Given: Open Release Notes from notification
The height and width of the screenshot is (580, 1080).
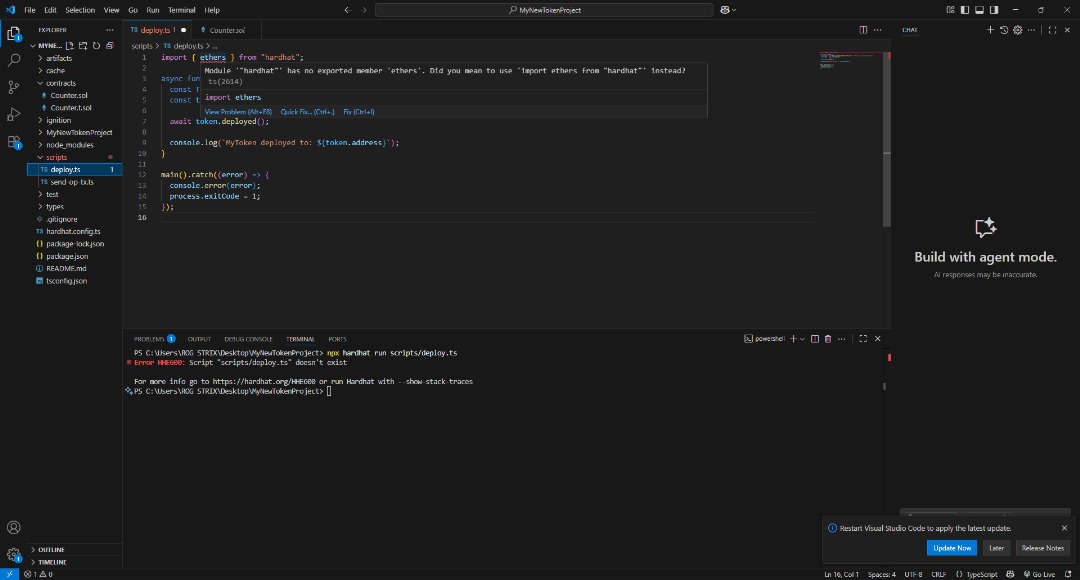Looking at the screenshot, I should [1043, 548].
